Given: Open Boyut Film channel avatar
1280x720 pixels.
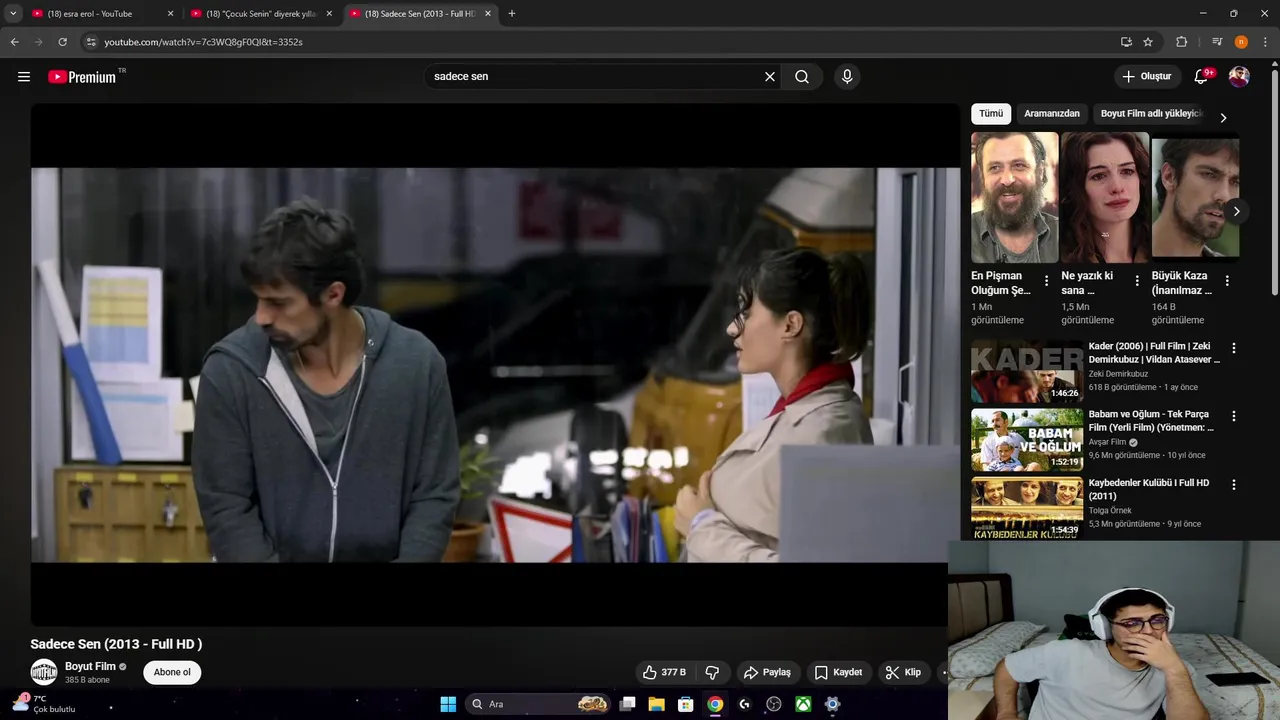Looking at the screenshot, I should [44, 672].
